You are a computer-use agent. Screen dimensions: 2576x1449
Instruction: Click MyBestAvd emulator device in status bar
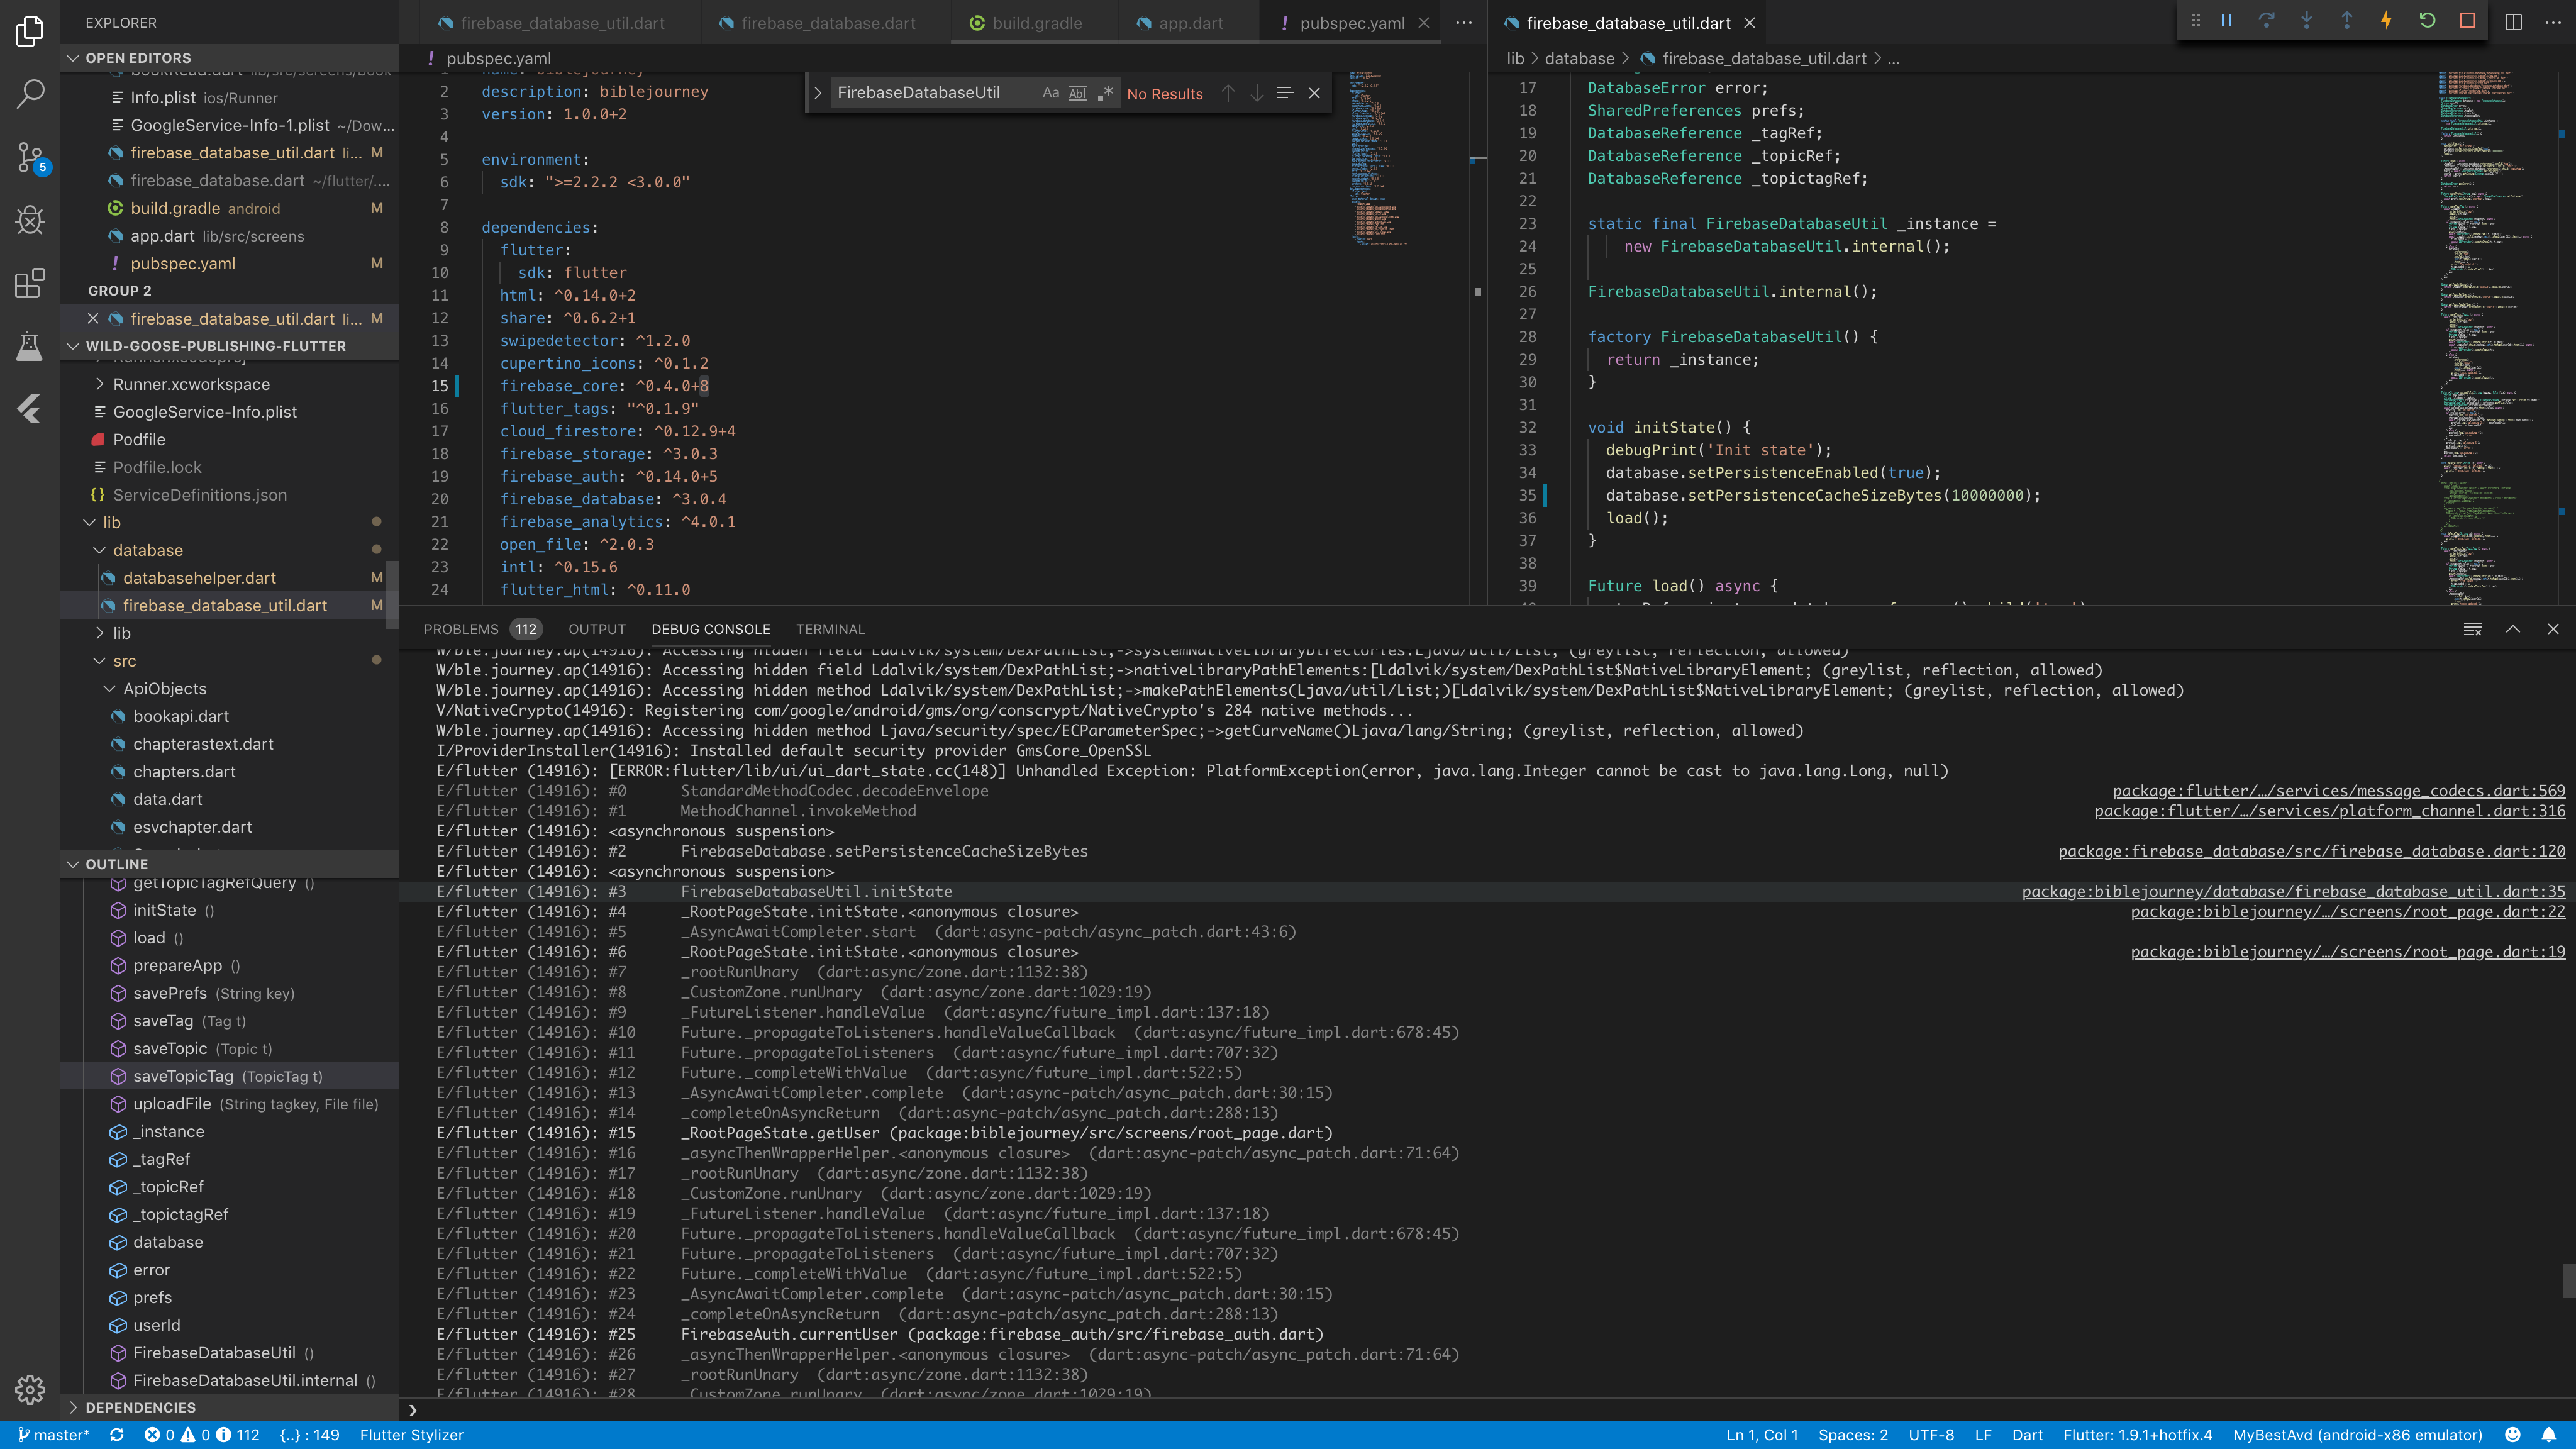(2357, 1434)
